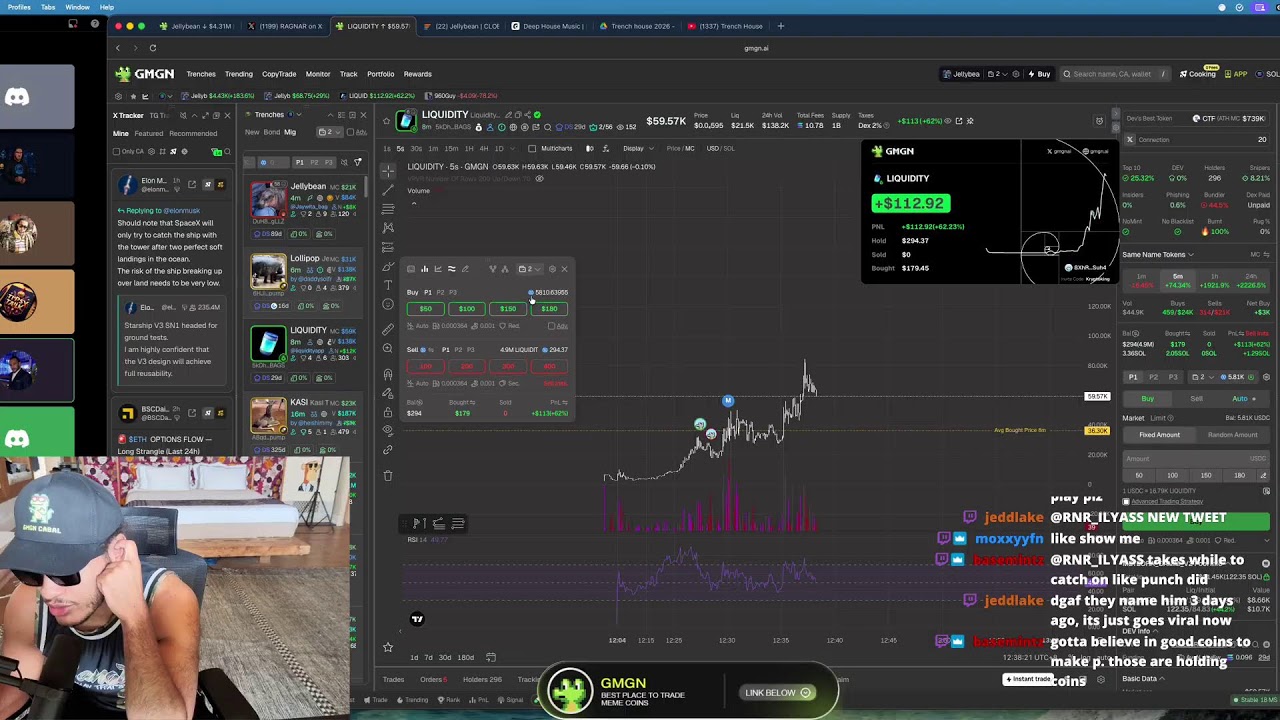The width and height of the screenshot is (1280, 720).
Task: Open the KASI token card
Action: pos(307,426)
